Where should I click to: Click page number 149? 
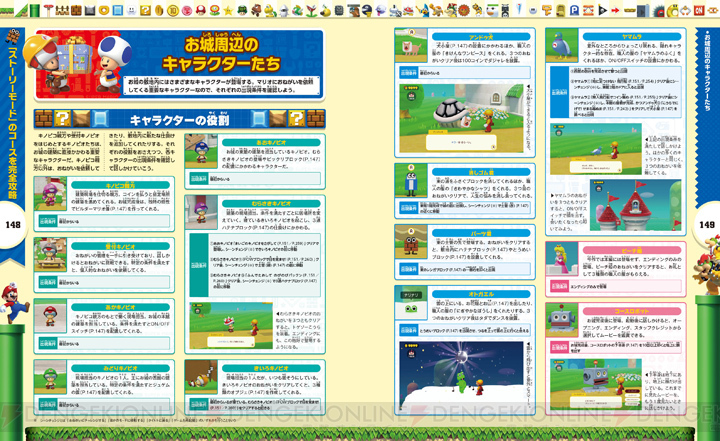coord(707,225)
